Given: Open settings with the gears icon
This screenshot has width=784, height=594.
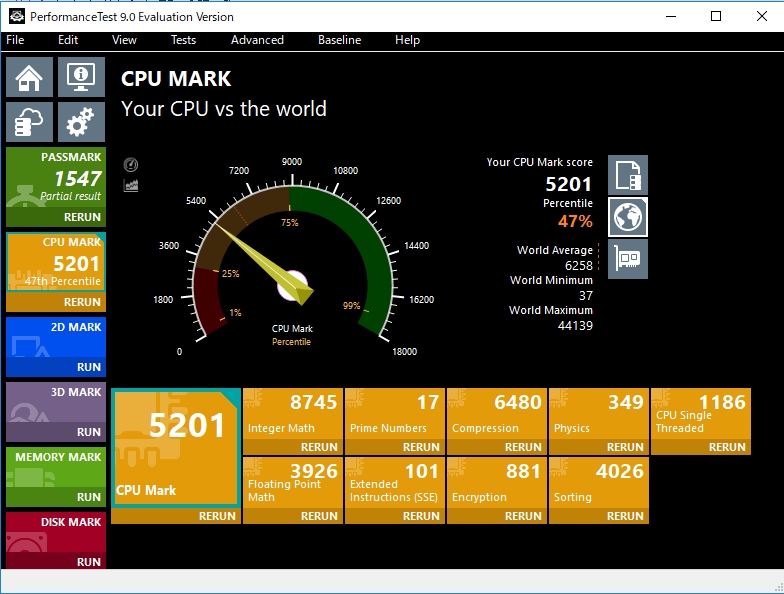Looking at the screenshot, I should click(x=81, y=122).
